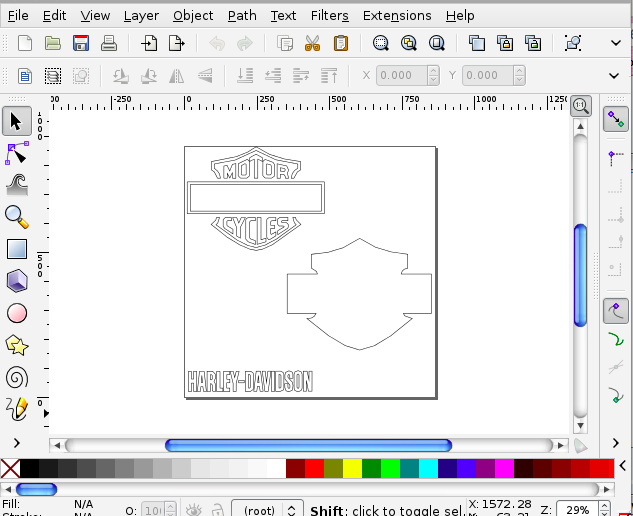Screen dimensions: 633x516
Task: Open the Filters menu
Action: [329, 16]
